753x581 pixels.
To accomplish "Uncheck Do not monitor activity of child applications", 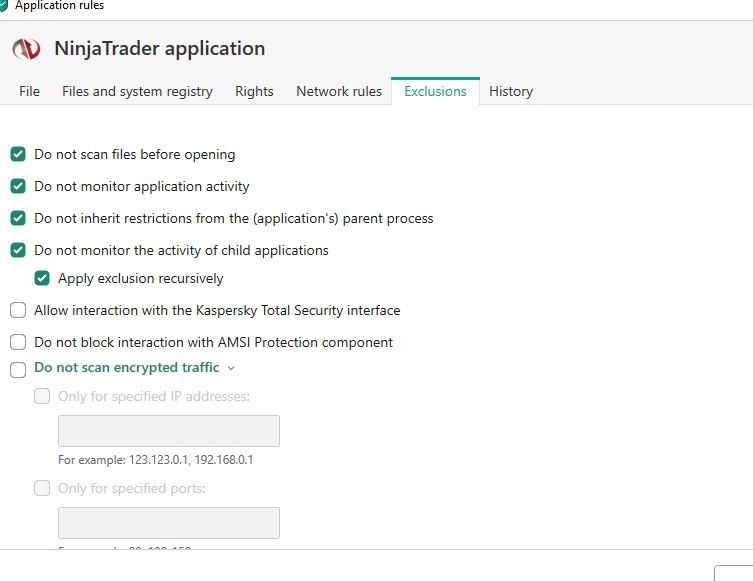I will pyautogui.click(x=18, y=250).
